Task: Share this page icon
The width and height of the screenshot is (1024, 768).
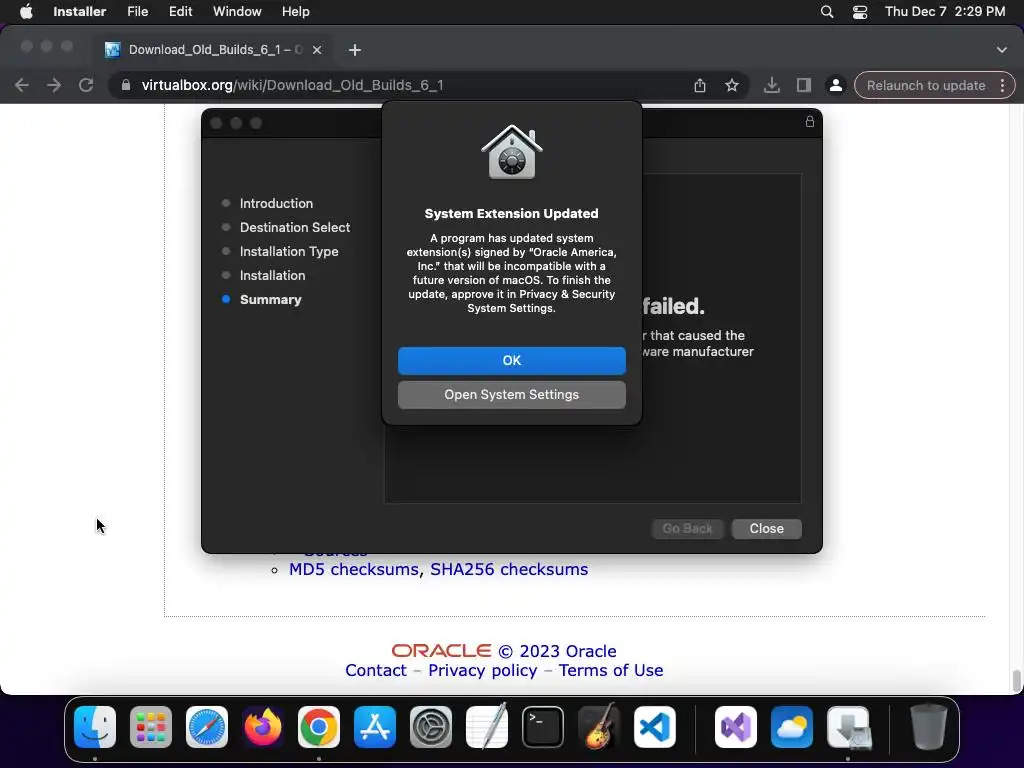Action: click(699, 85)
